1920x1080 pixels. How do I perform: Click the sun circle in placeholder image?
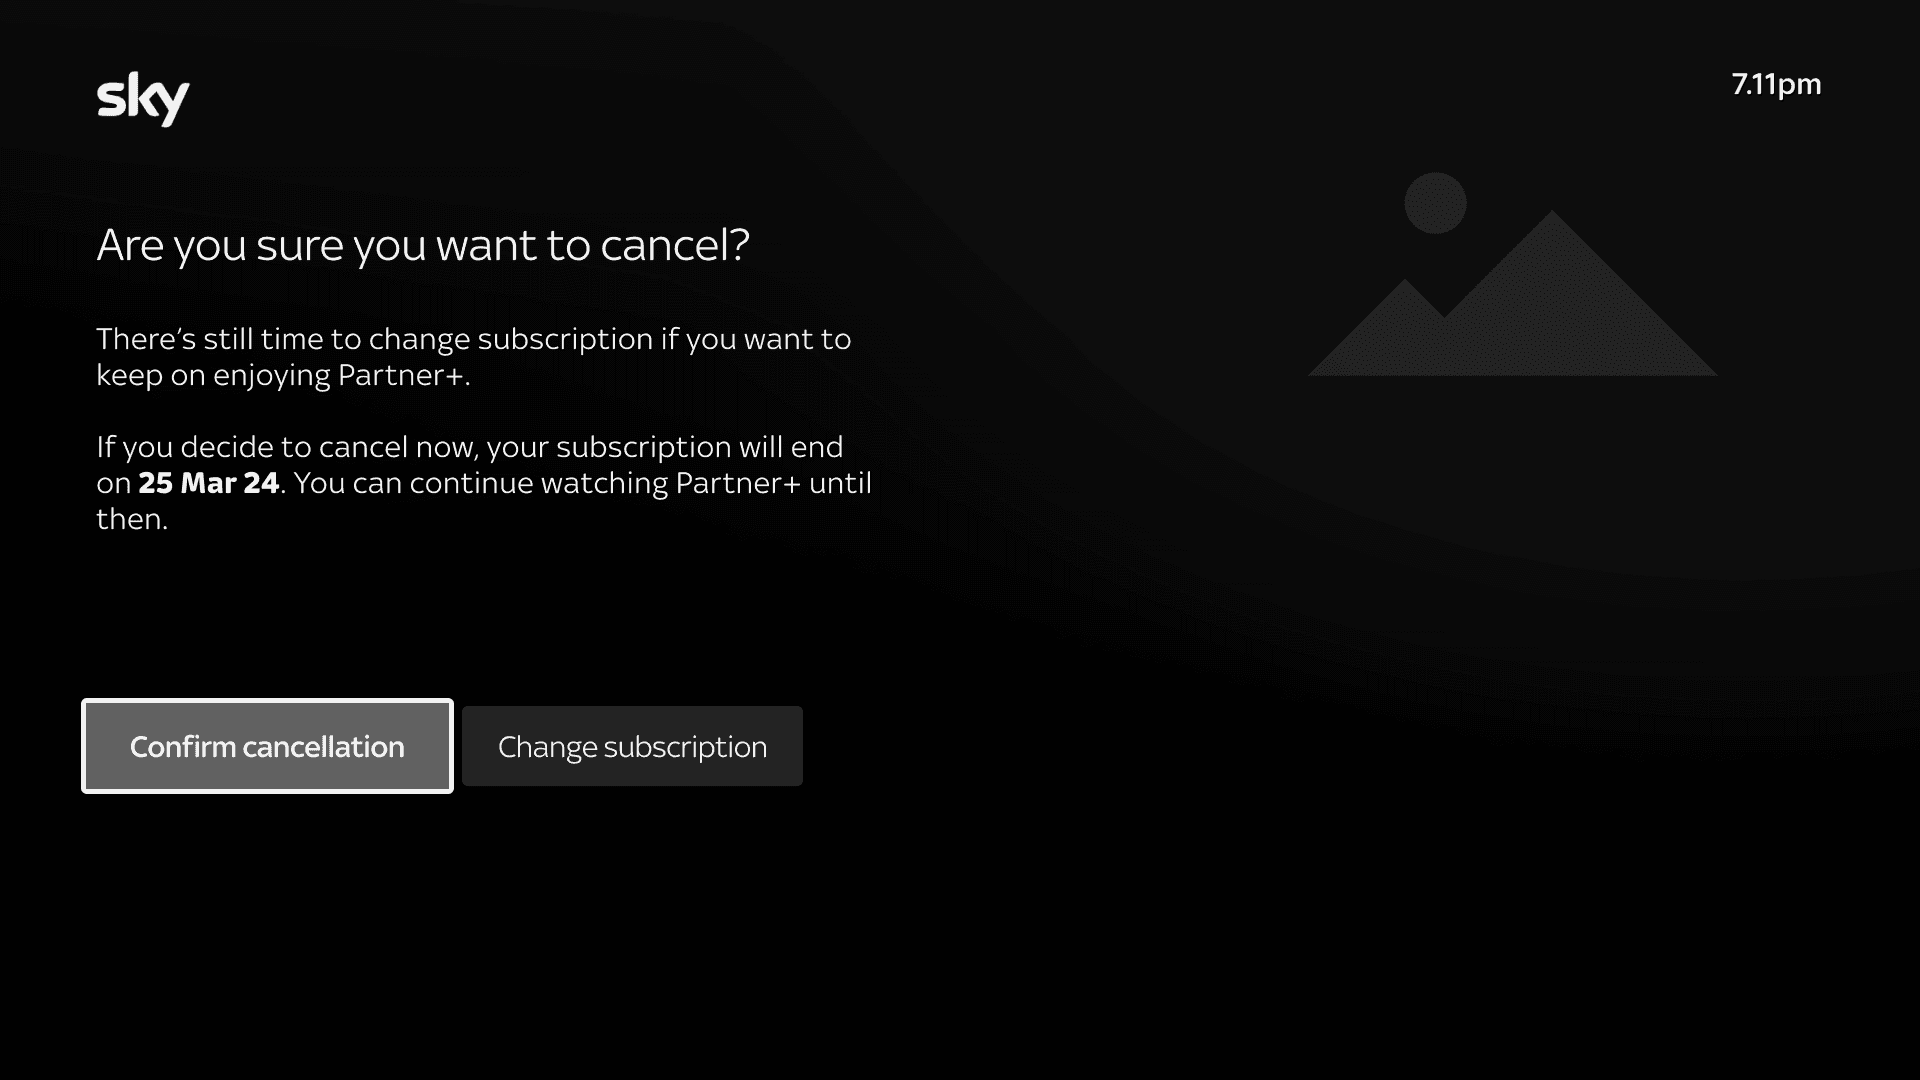pyautogui.click(x=1435, y=203)
